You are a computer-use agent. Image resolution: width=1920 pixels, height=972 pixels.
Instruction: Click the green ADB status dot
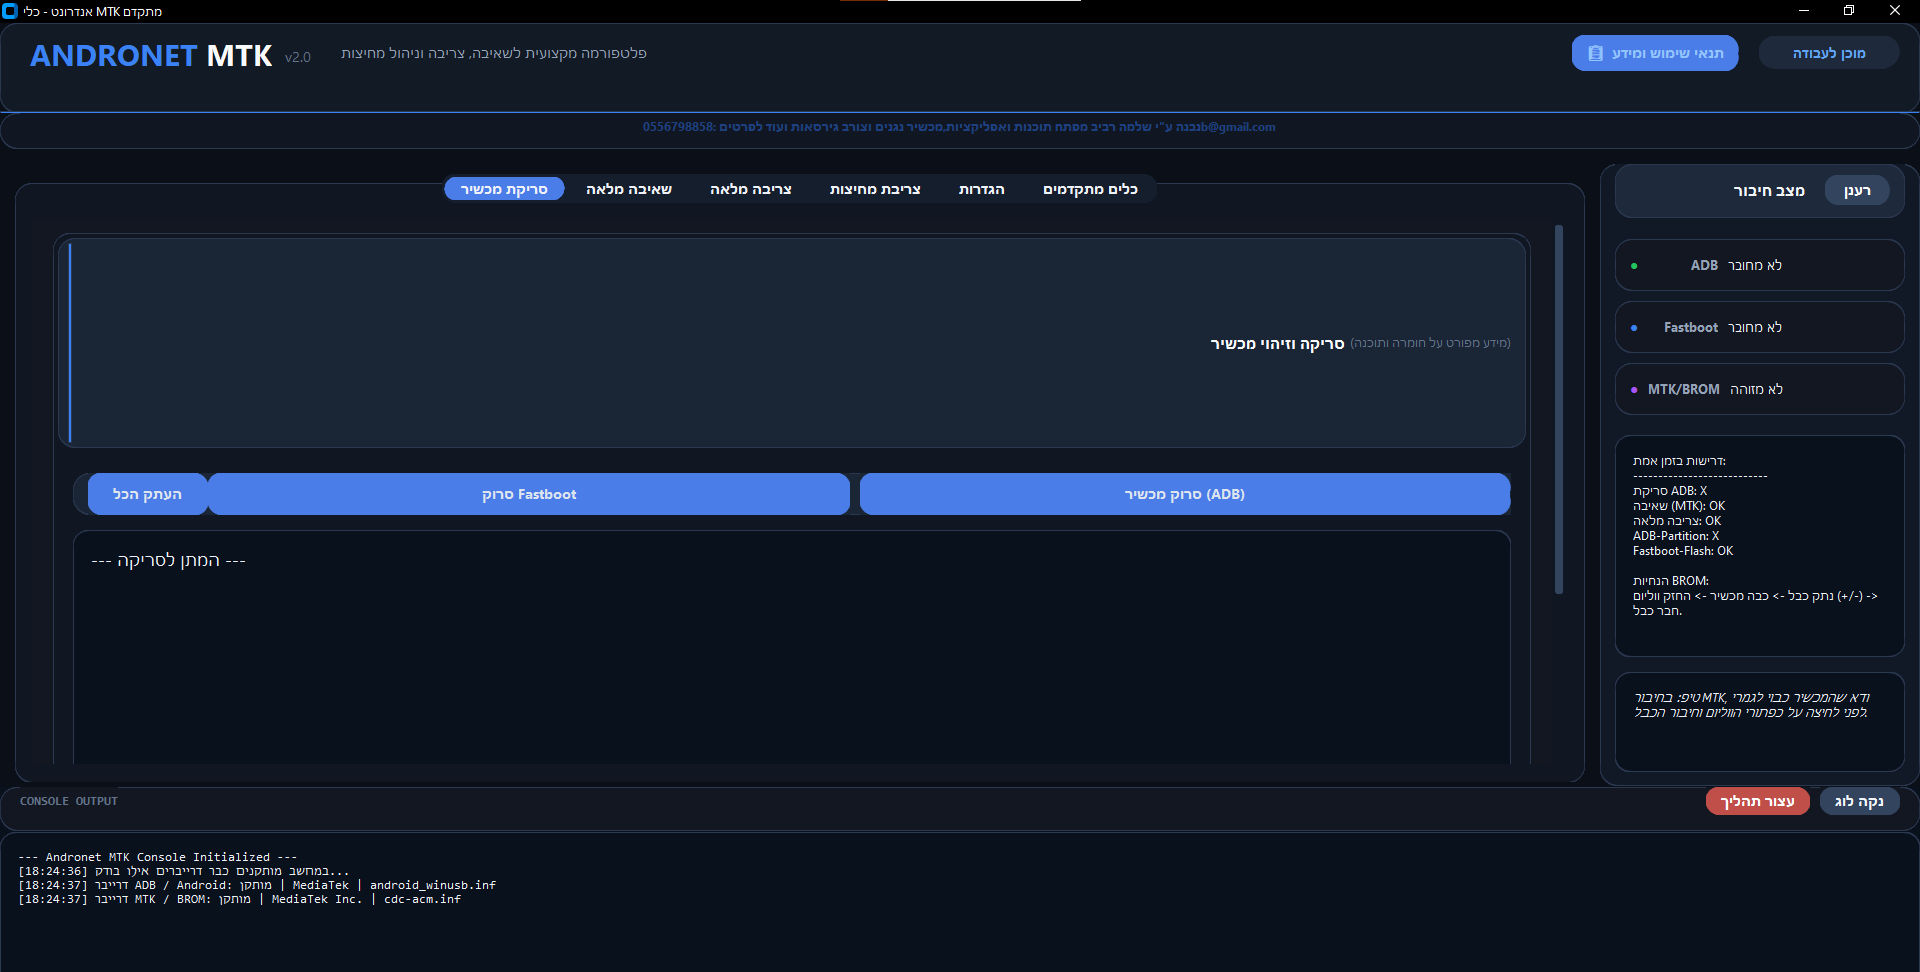click(x=1634, y=266)
